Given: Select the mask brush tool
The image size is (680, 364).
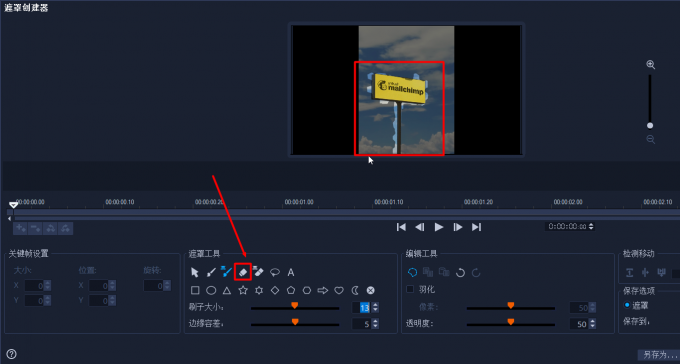Looking at the screenshot, I should coord(211,272).
